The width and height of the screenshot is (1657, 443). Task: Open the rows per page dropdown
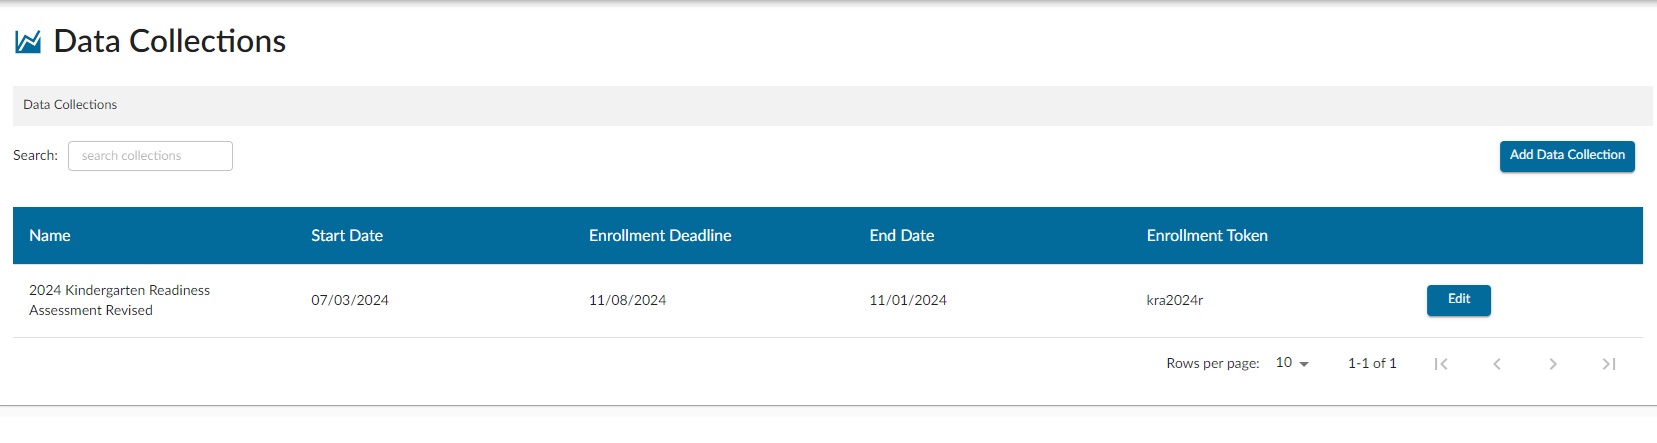[x=1292, y=363]
